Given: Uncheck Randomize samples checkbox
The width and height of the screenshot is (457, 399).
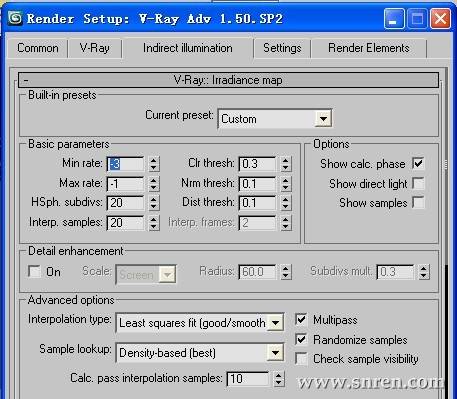Looking at the screenshot, I should pyautogui.click(x=301, y=339).
